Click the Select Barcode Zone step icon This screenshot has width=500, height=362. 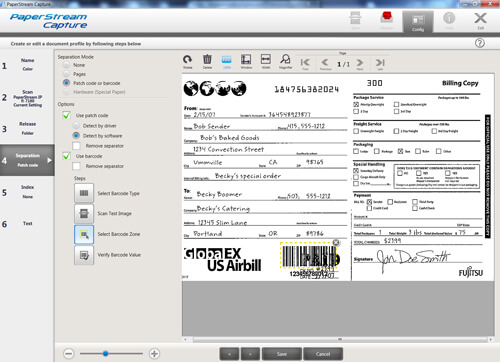click(x=84, y=234)
